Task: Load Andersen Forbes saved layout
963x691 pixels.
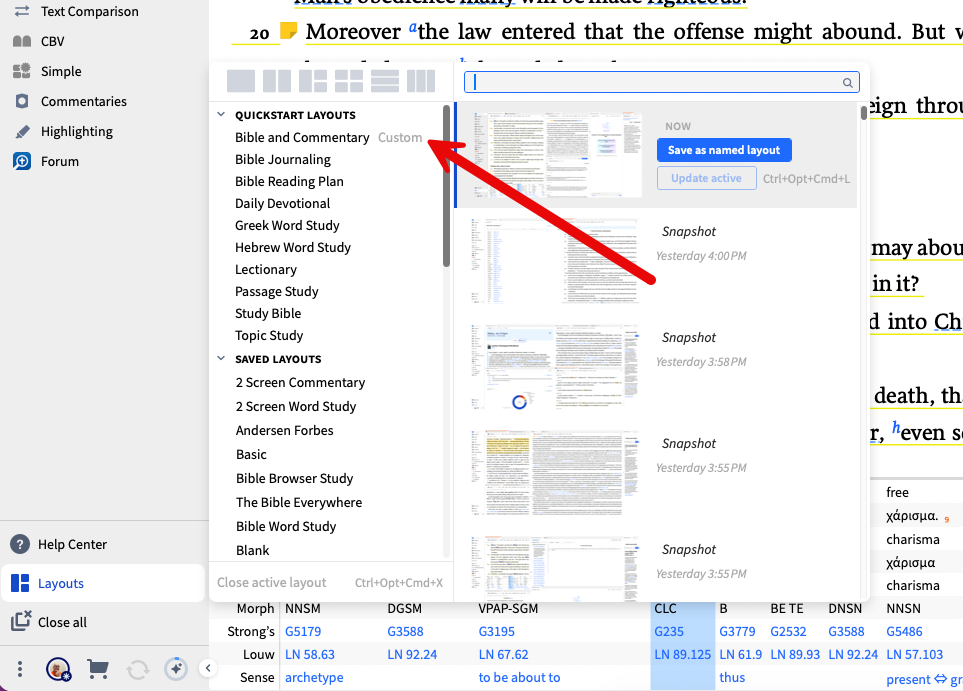Action: [x=284, y=431]
